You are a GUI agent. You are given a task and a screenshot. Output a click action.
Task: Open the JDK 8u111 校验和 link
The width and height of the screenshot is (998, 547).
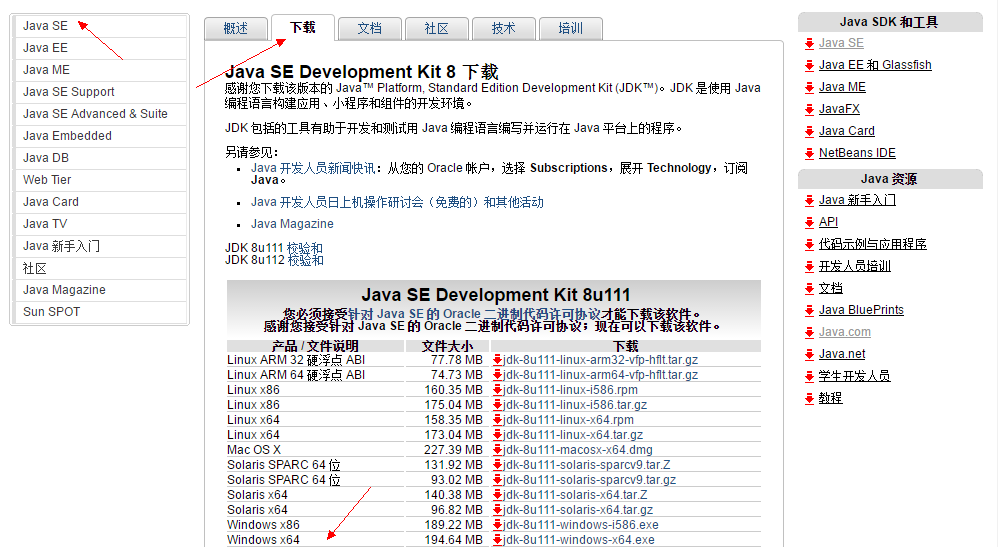305,248
